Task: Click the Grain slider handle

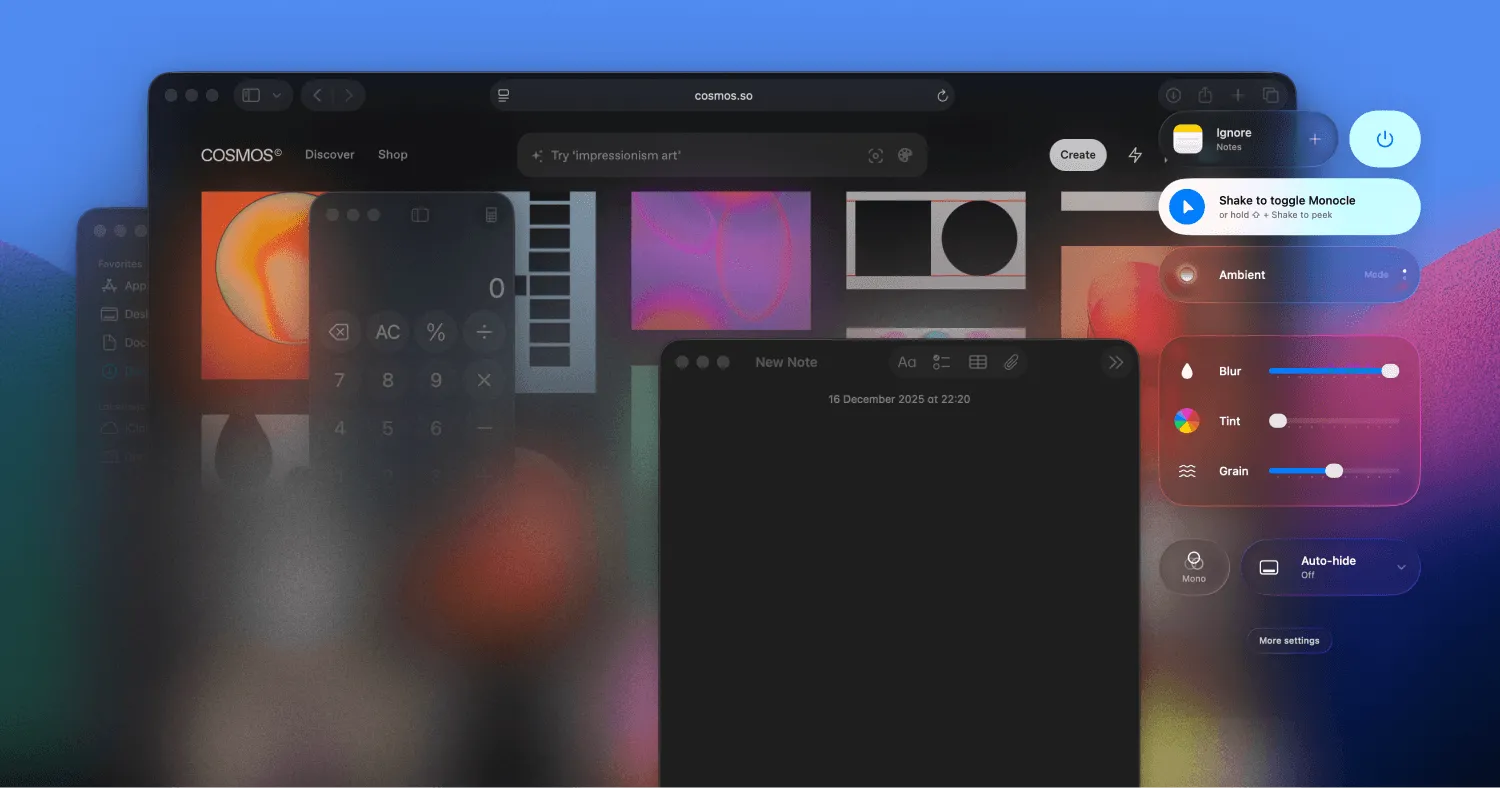Action: coord(1334,471)
